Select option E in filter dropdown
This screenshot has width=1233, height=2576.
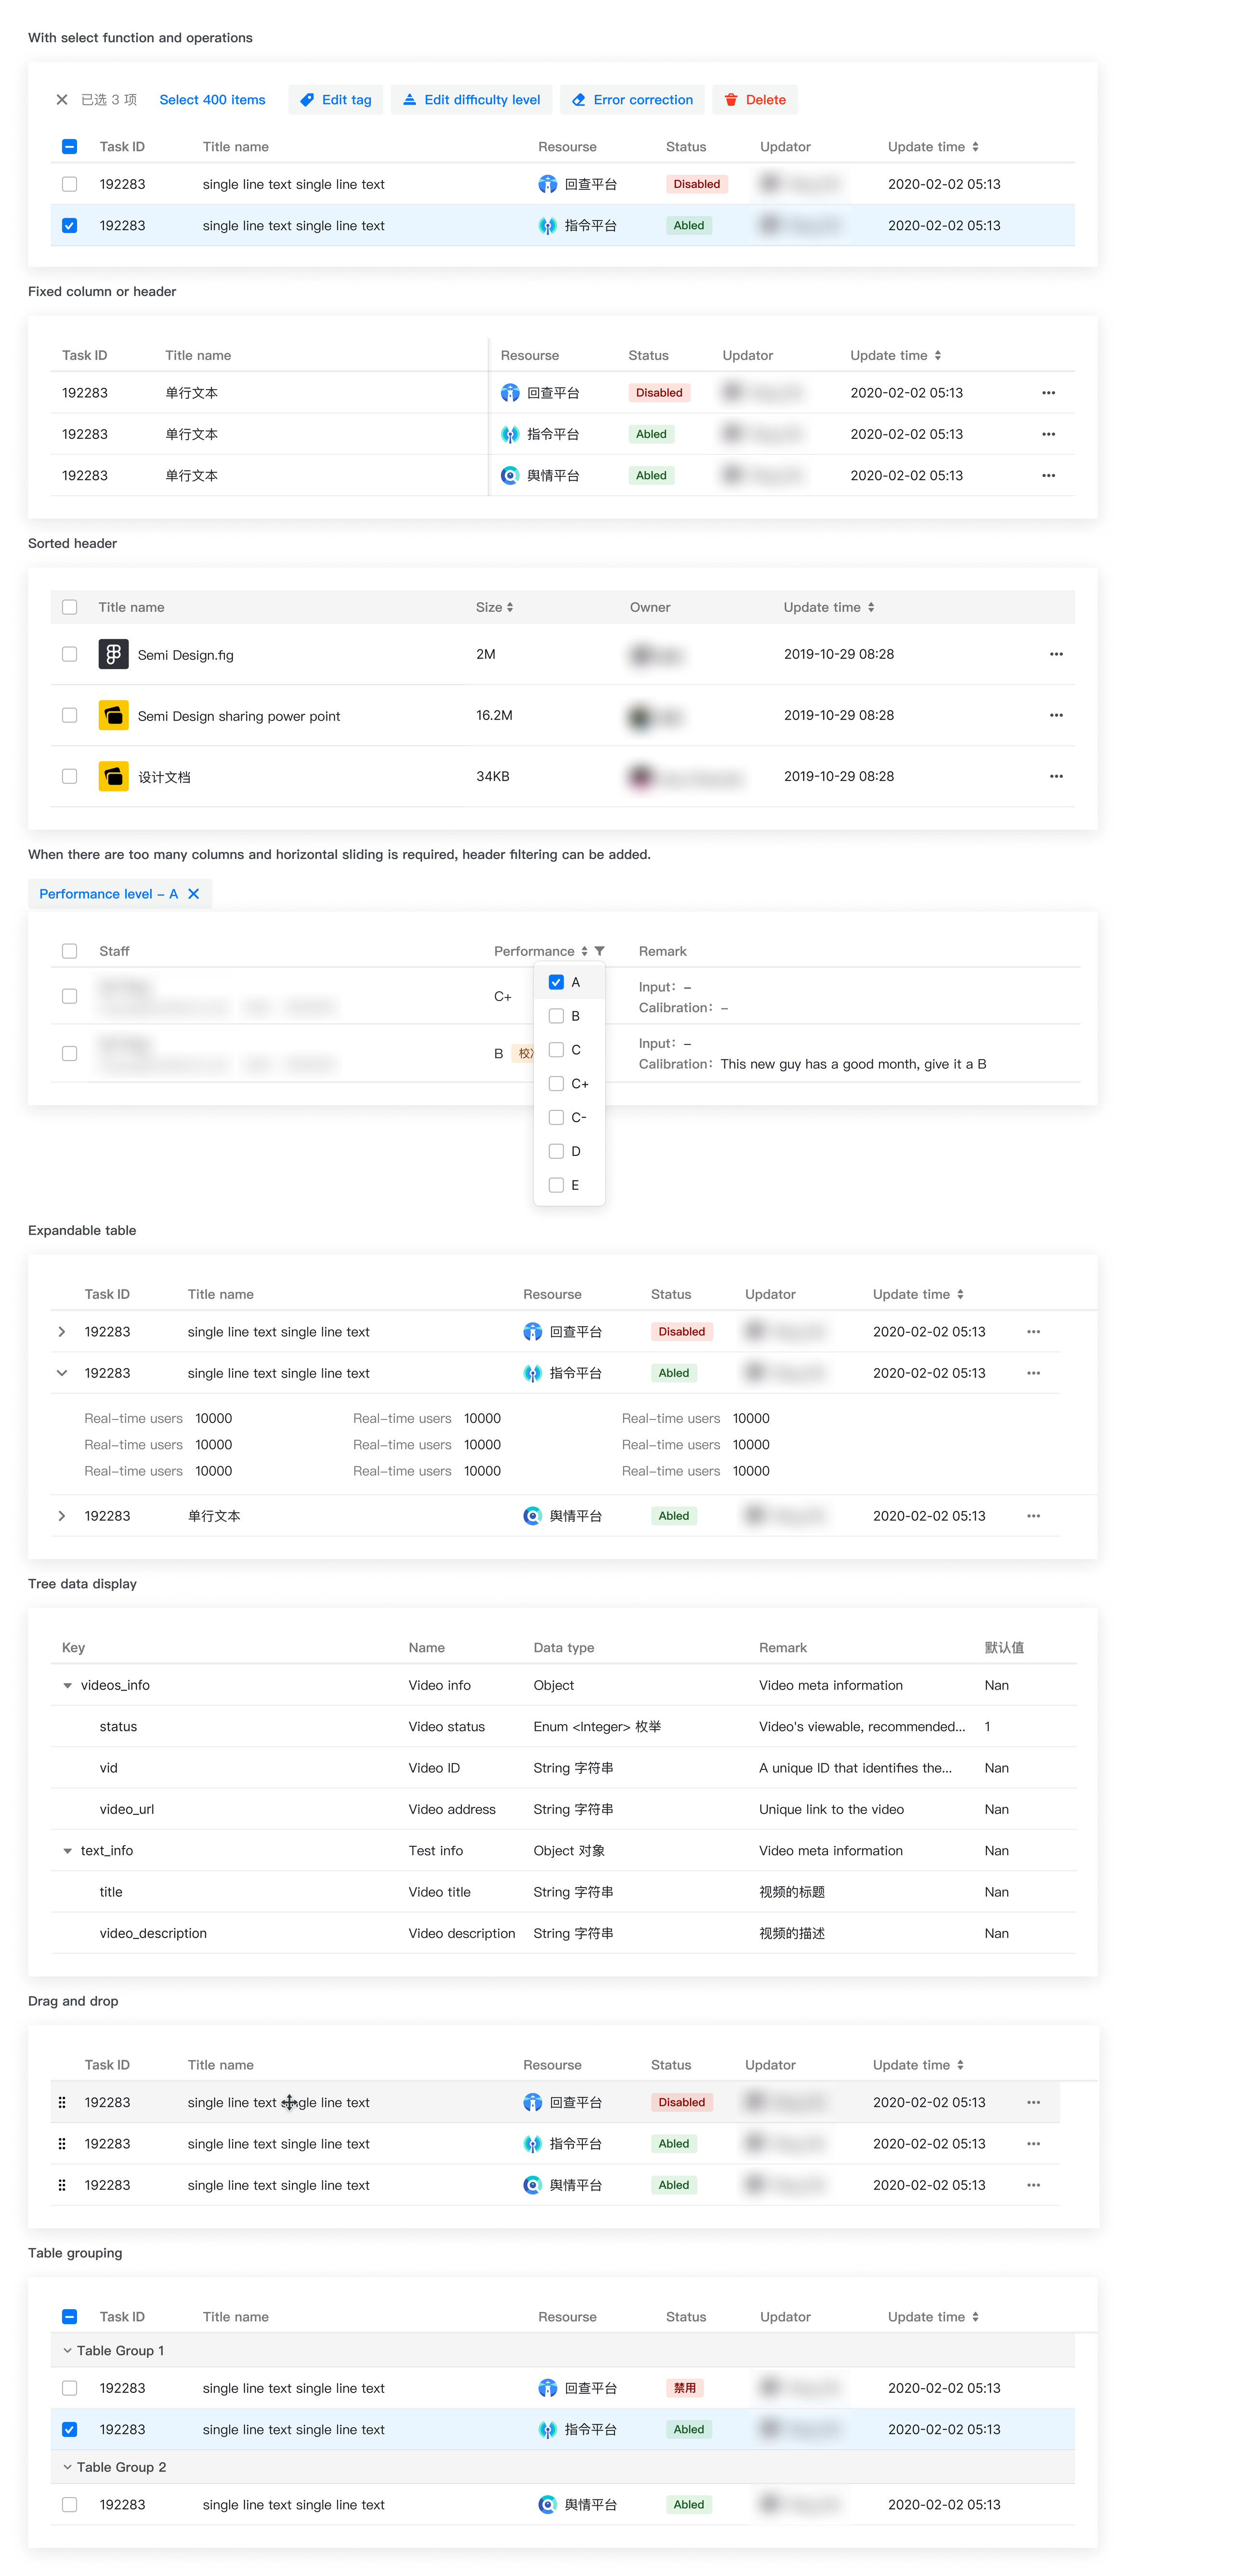click(x=557, y=1186)
